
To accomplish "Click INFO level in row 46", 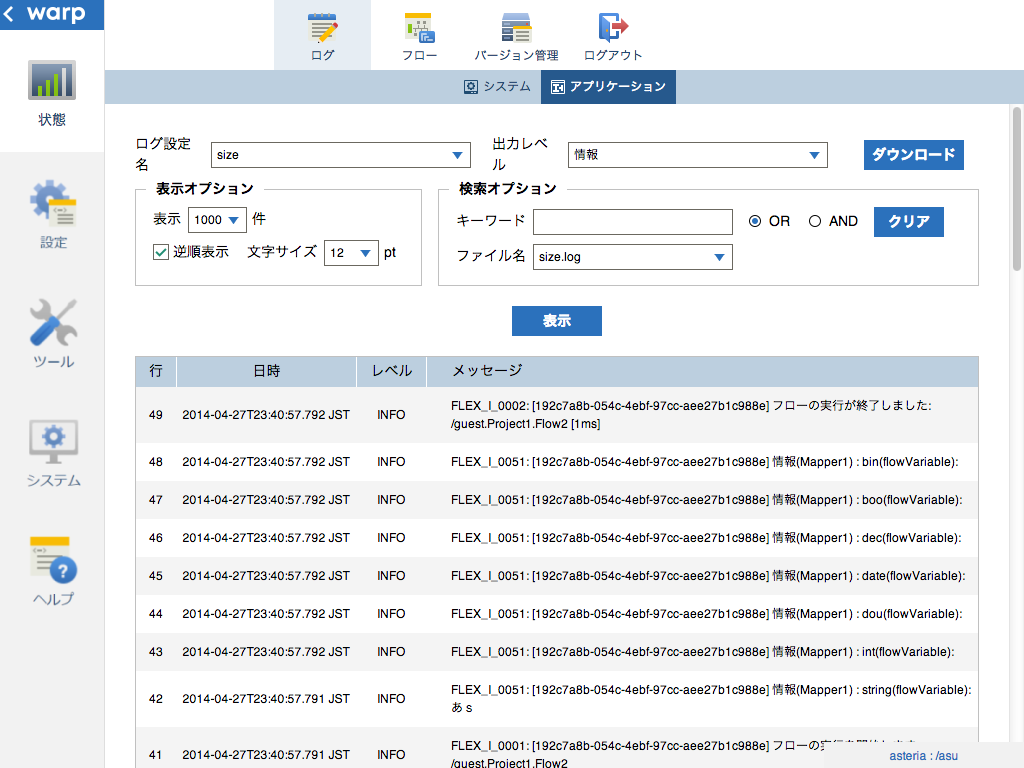I will 391,537.
